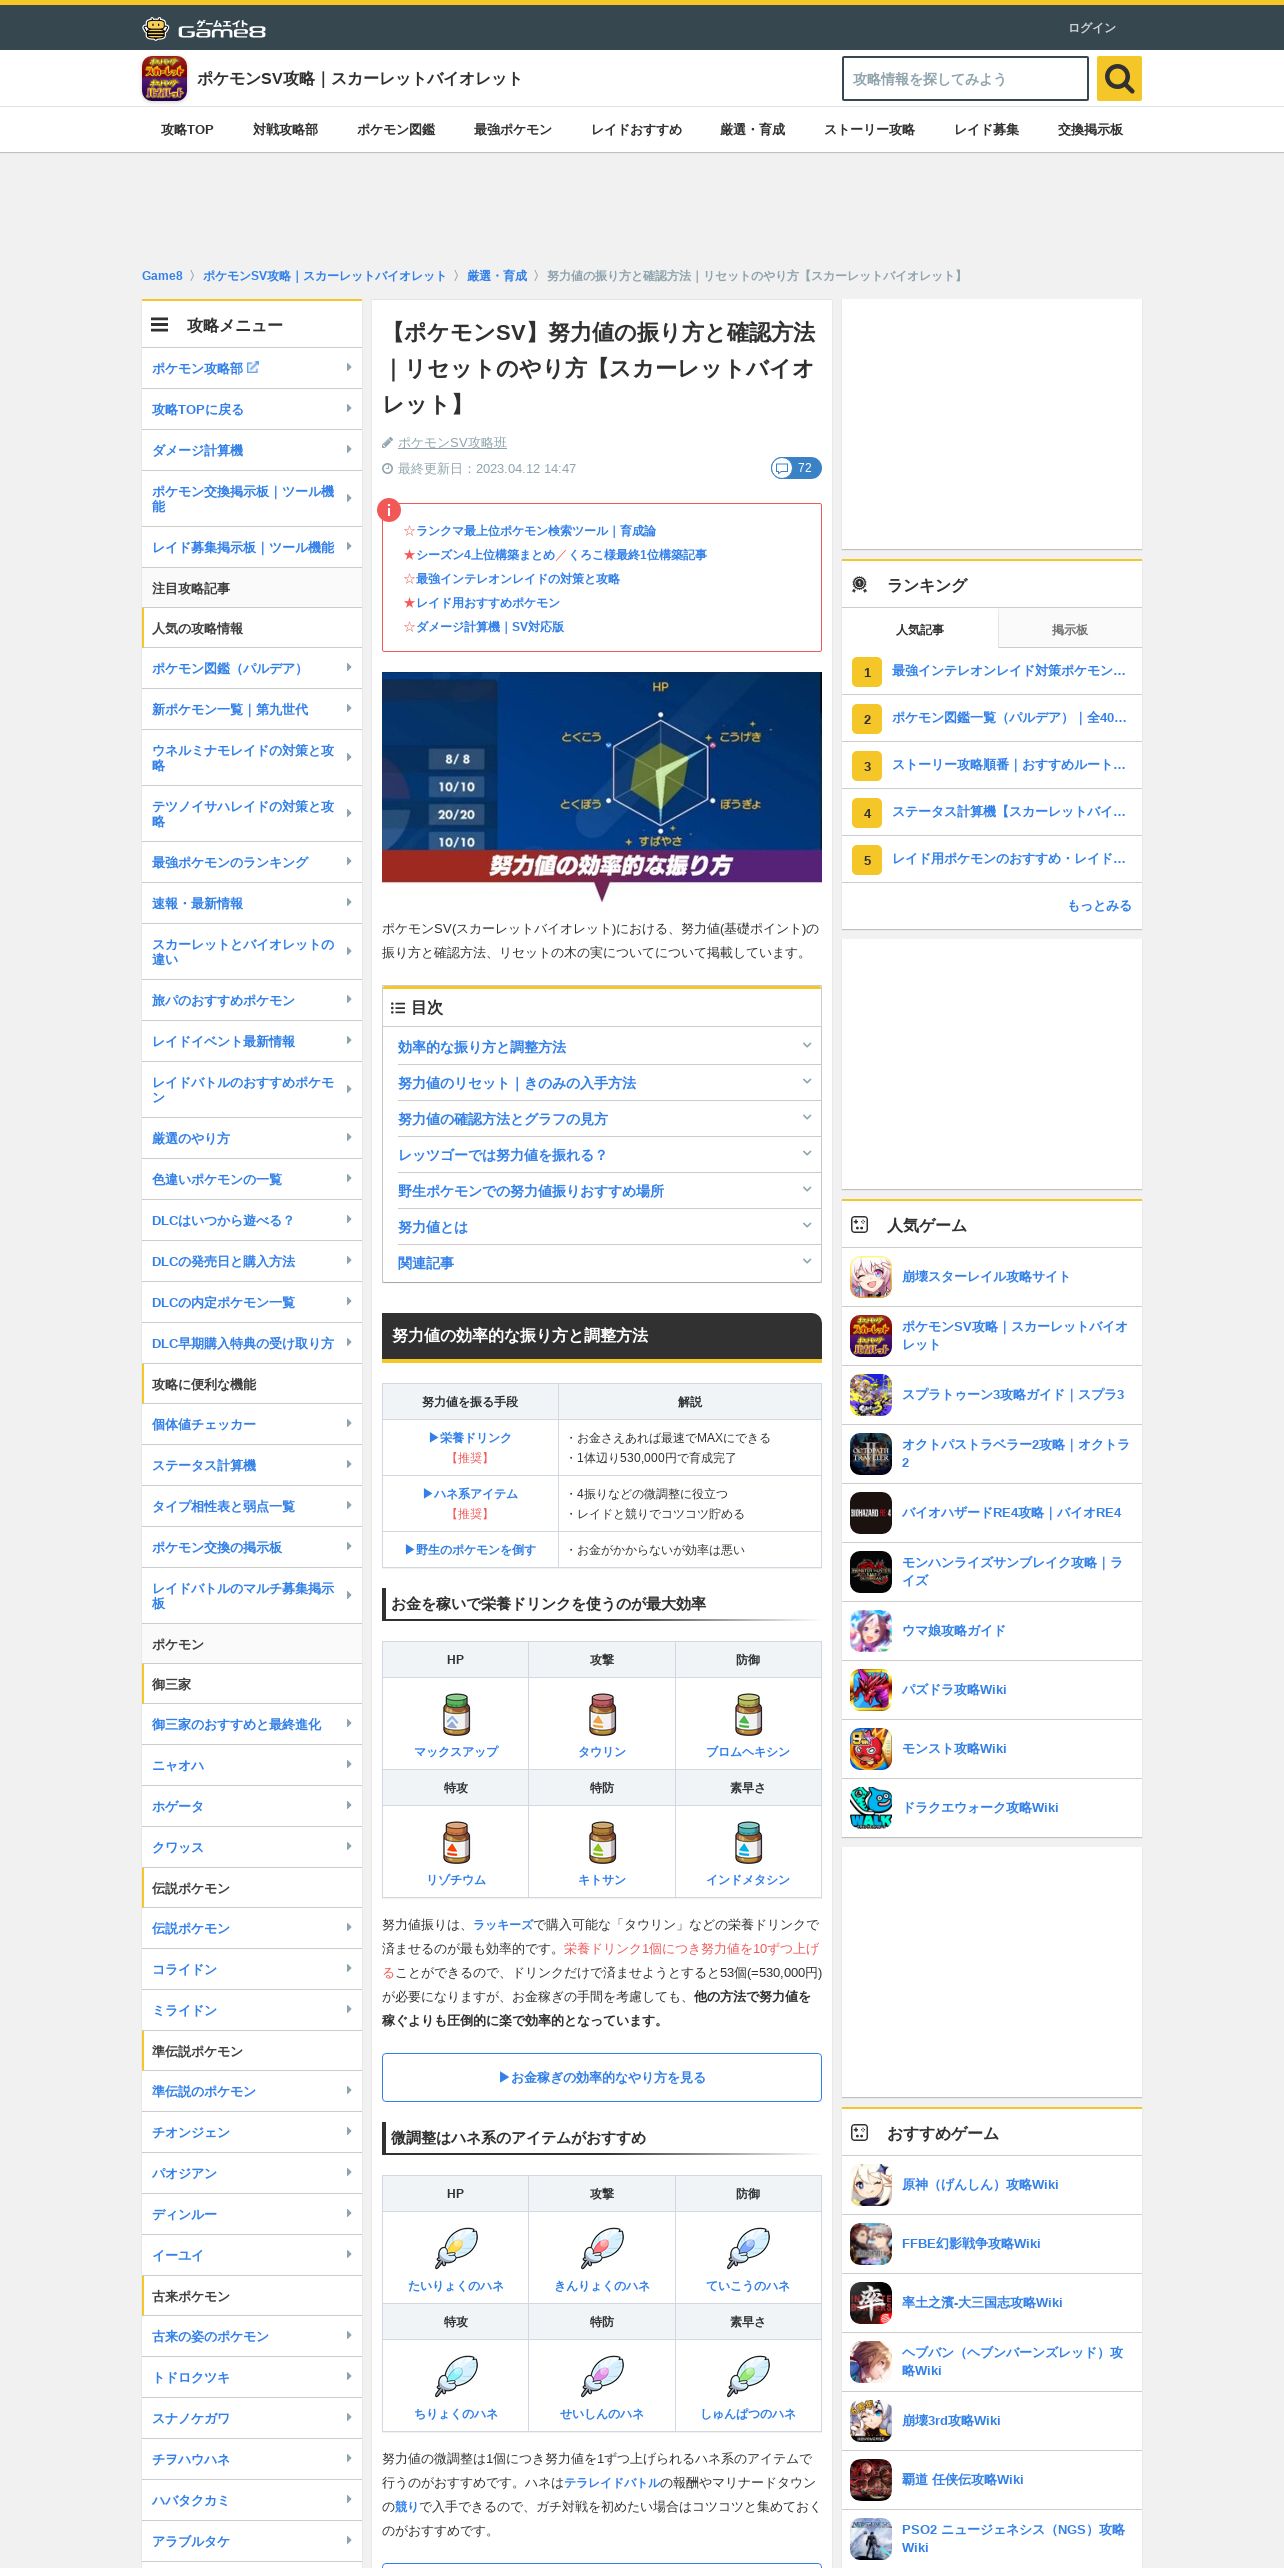The width and height of the screenshot is (1284, 2568).
Task: Open 対戦攻略部 navigation item
Action: coord(285,130)
